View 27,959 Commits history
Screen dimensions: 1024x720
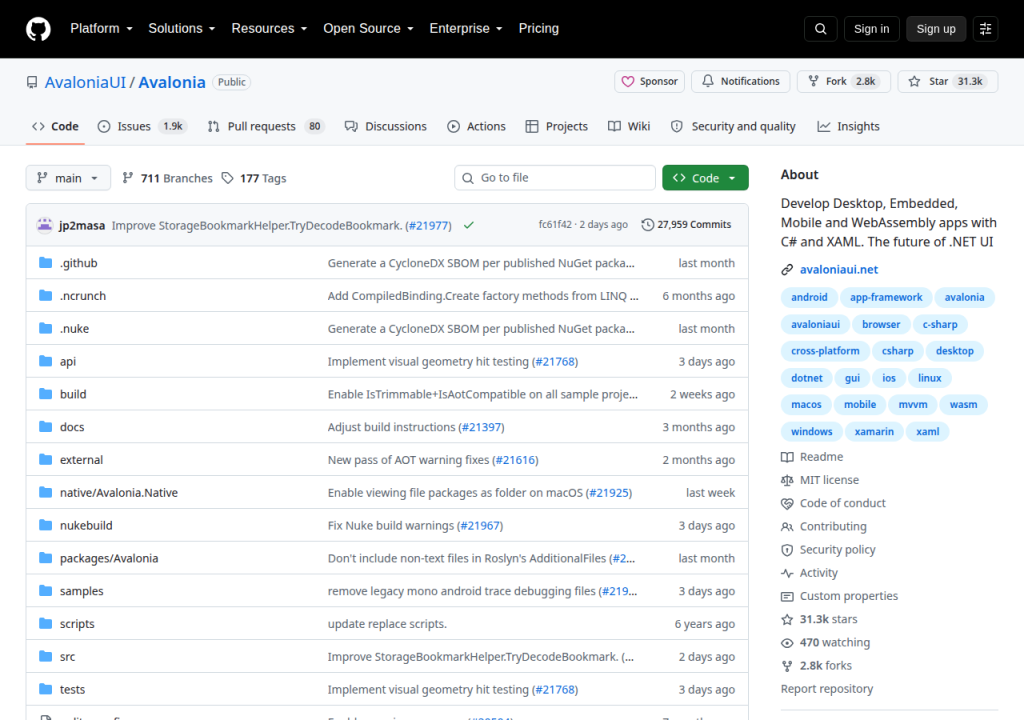coord(686,225)
